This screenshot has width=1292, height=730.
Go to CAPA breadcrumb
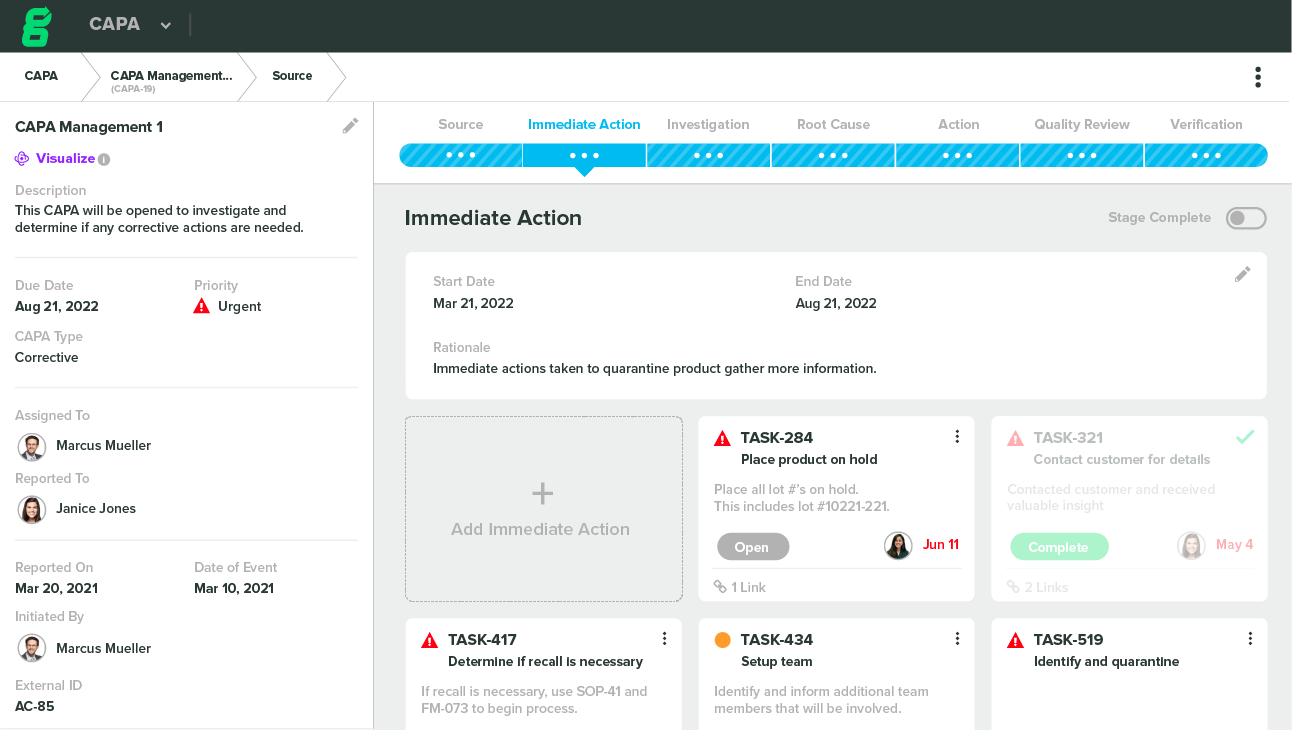(x=41, y=76)
